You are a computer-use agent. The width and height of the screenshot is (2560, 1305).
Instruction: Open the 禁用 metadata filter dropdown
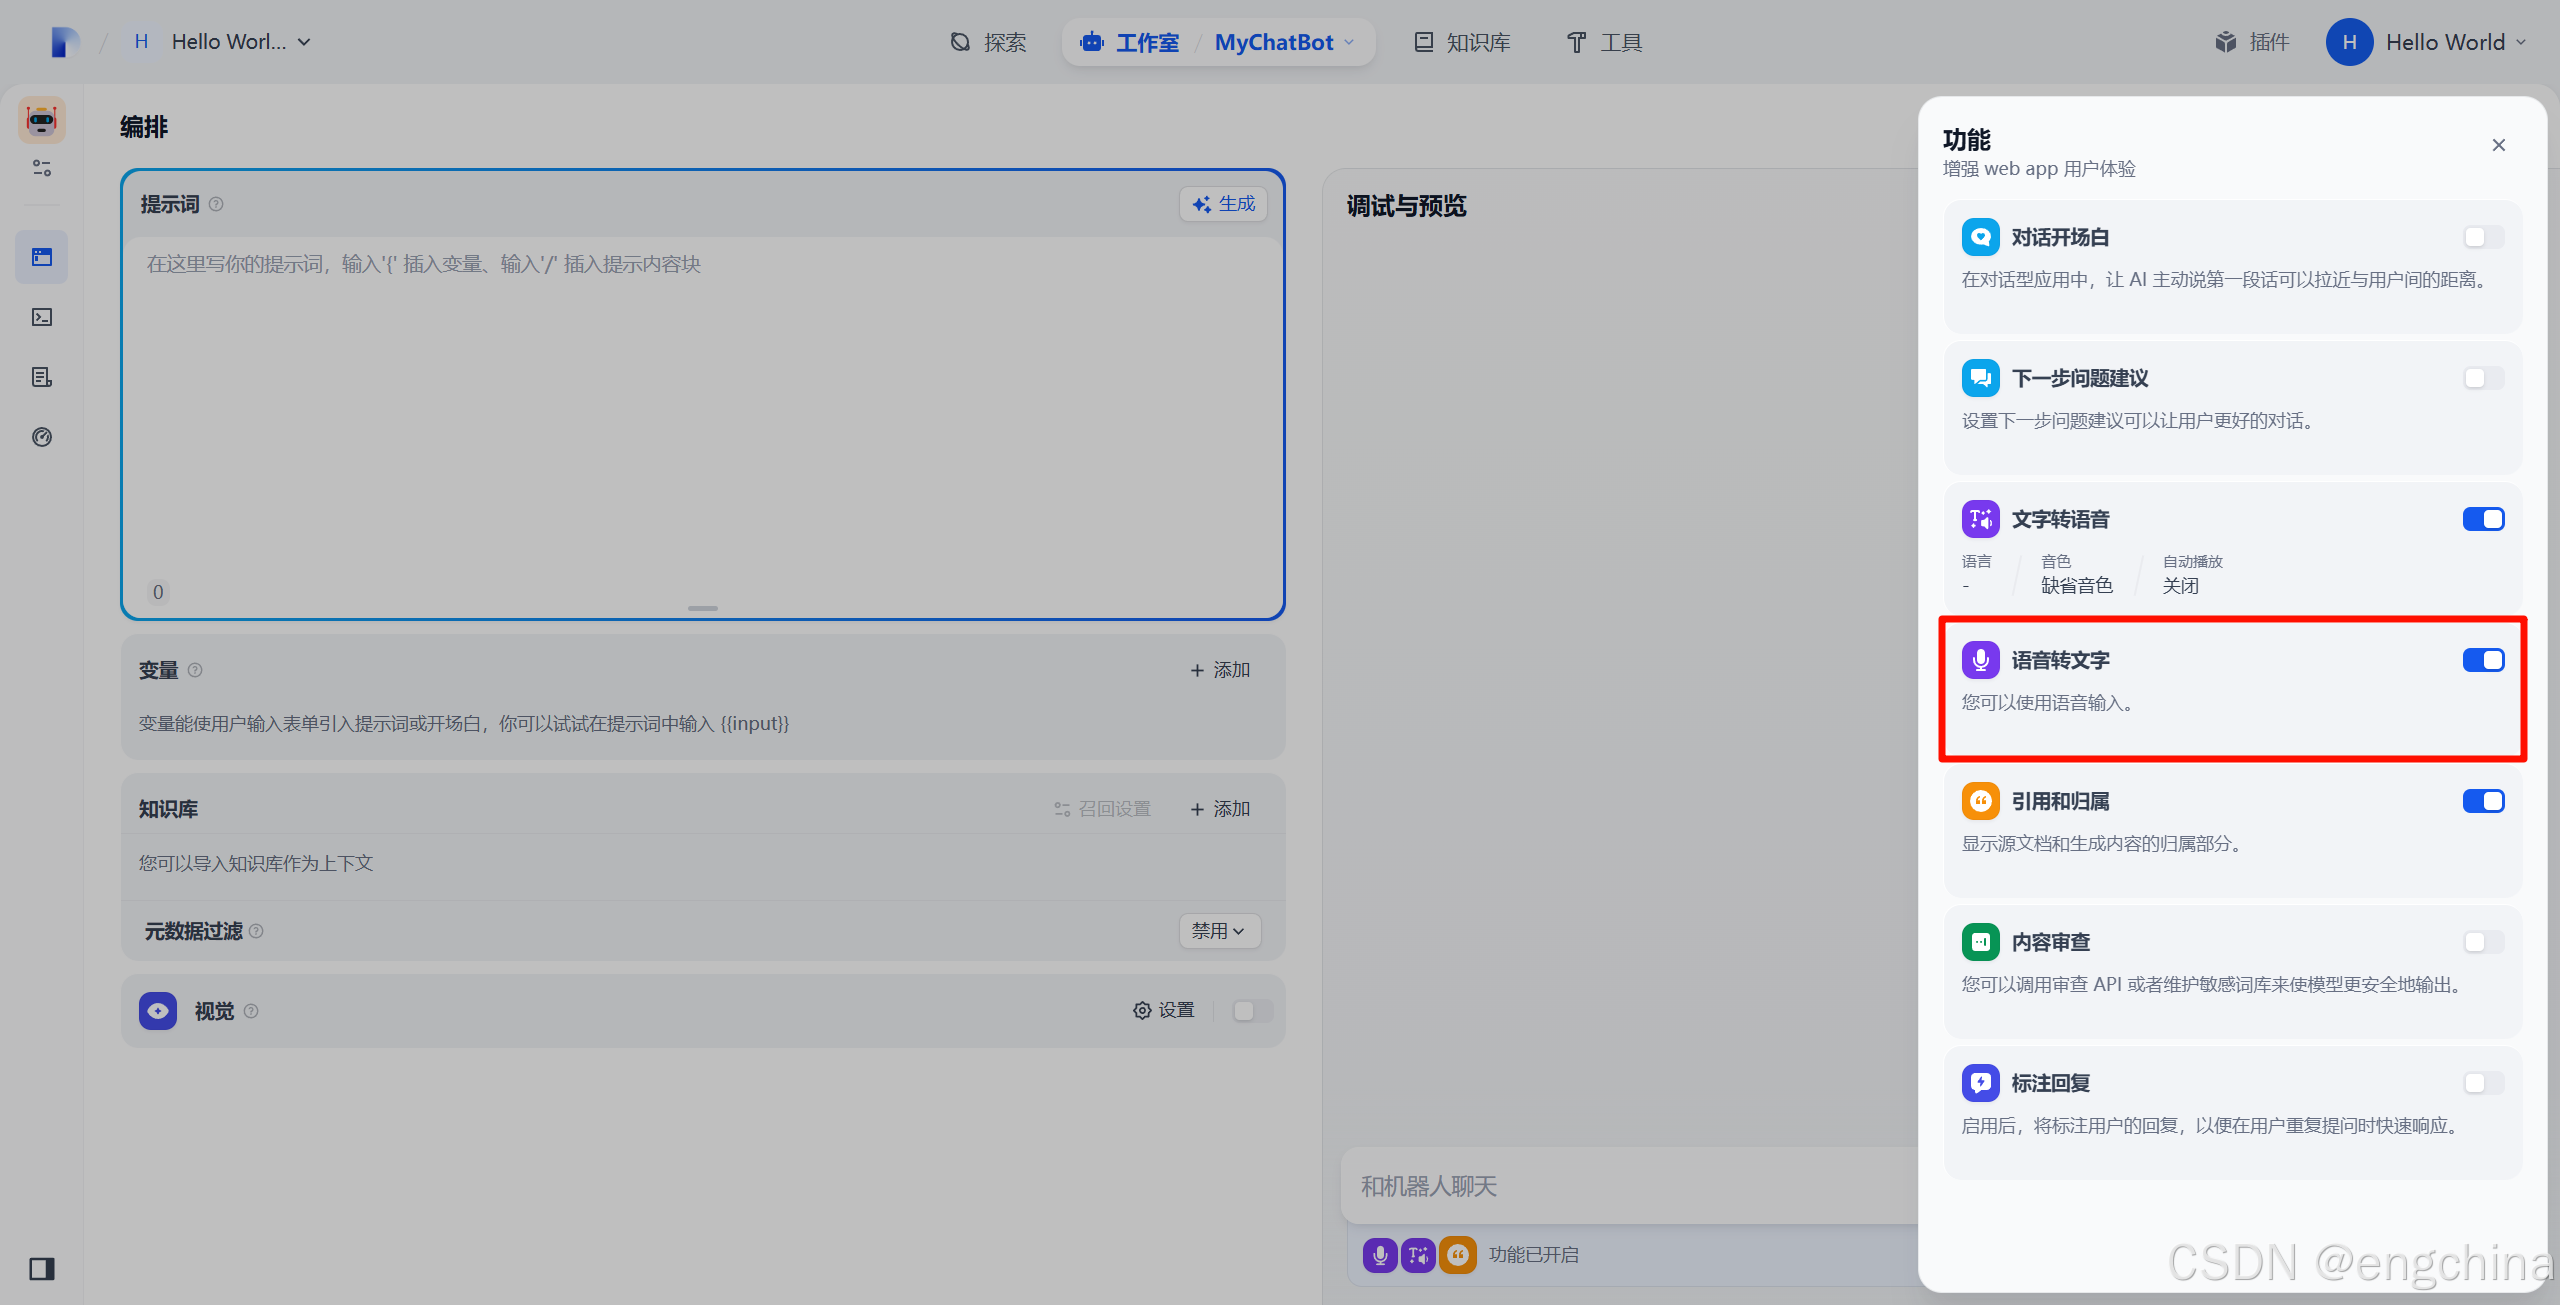pos(1218,931)
